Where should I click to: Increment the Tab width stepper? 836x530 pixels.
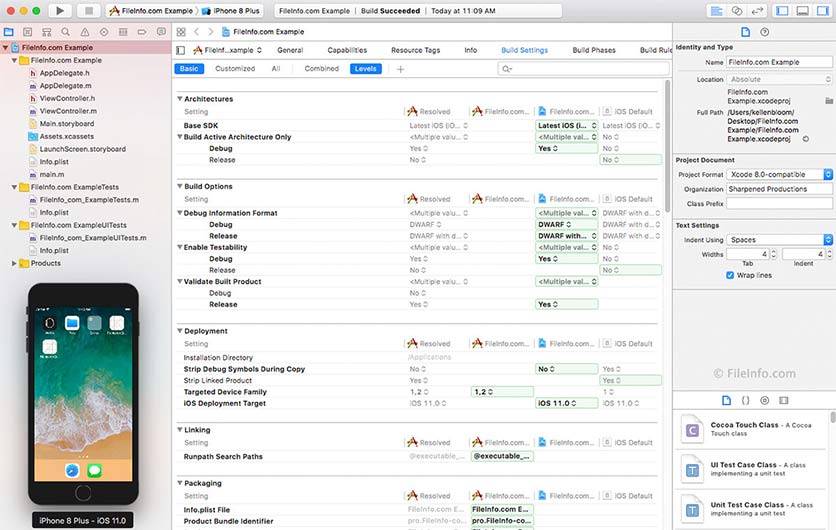point(772,251)
